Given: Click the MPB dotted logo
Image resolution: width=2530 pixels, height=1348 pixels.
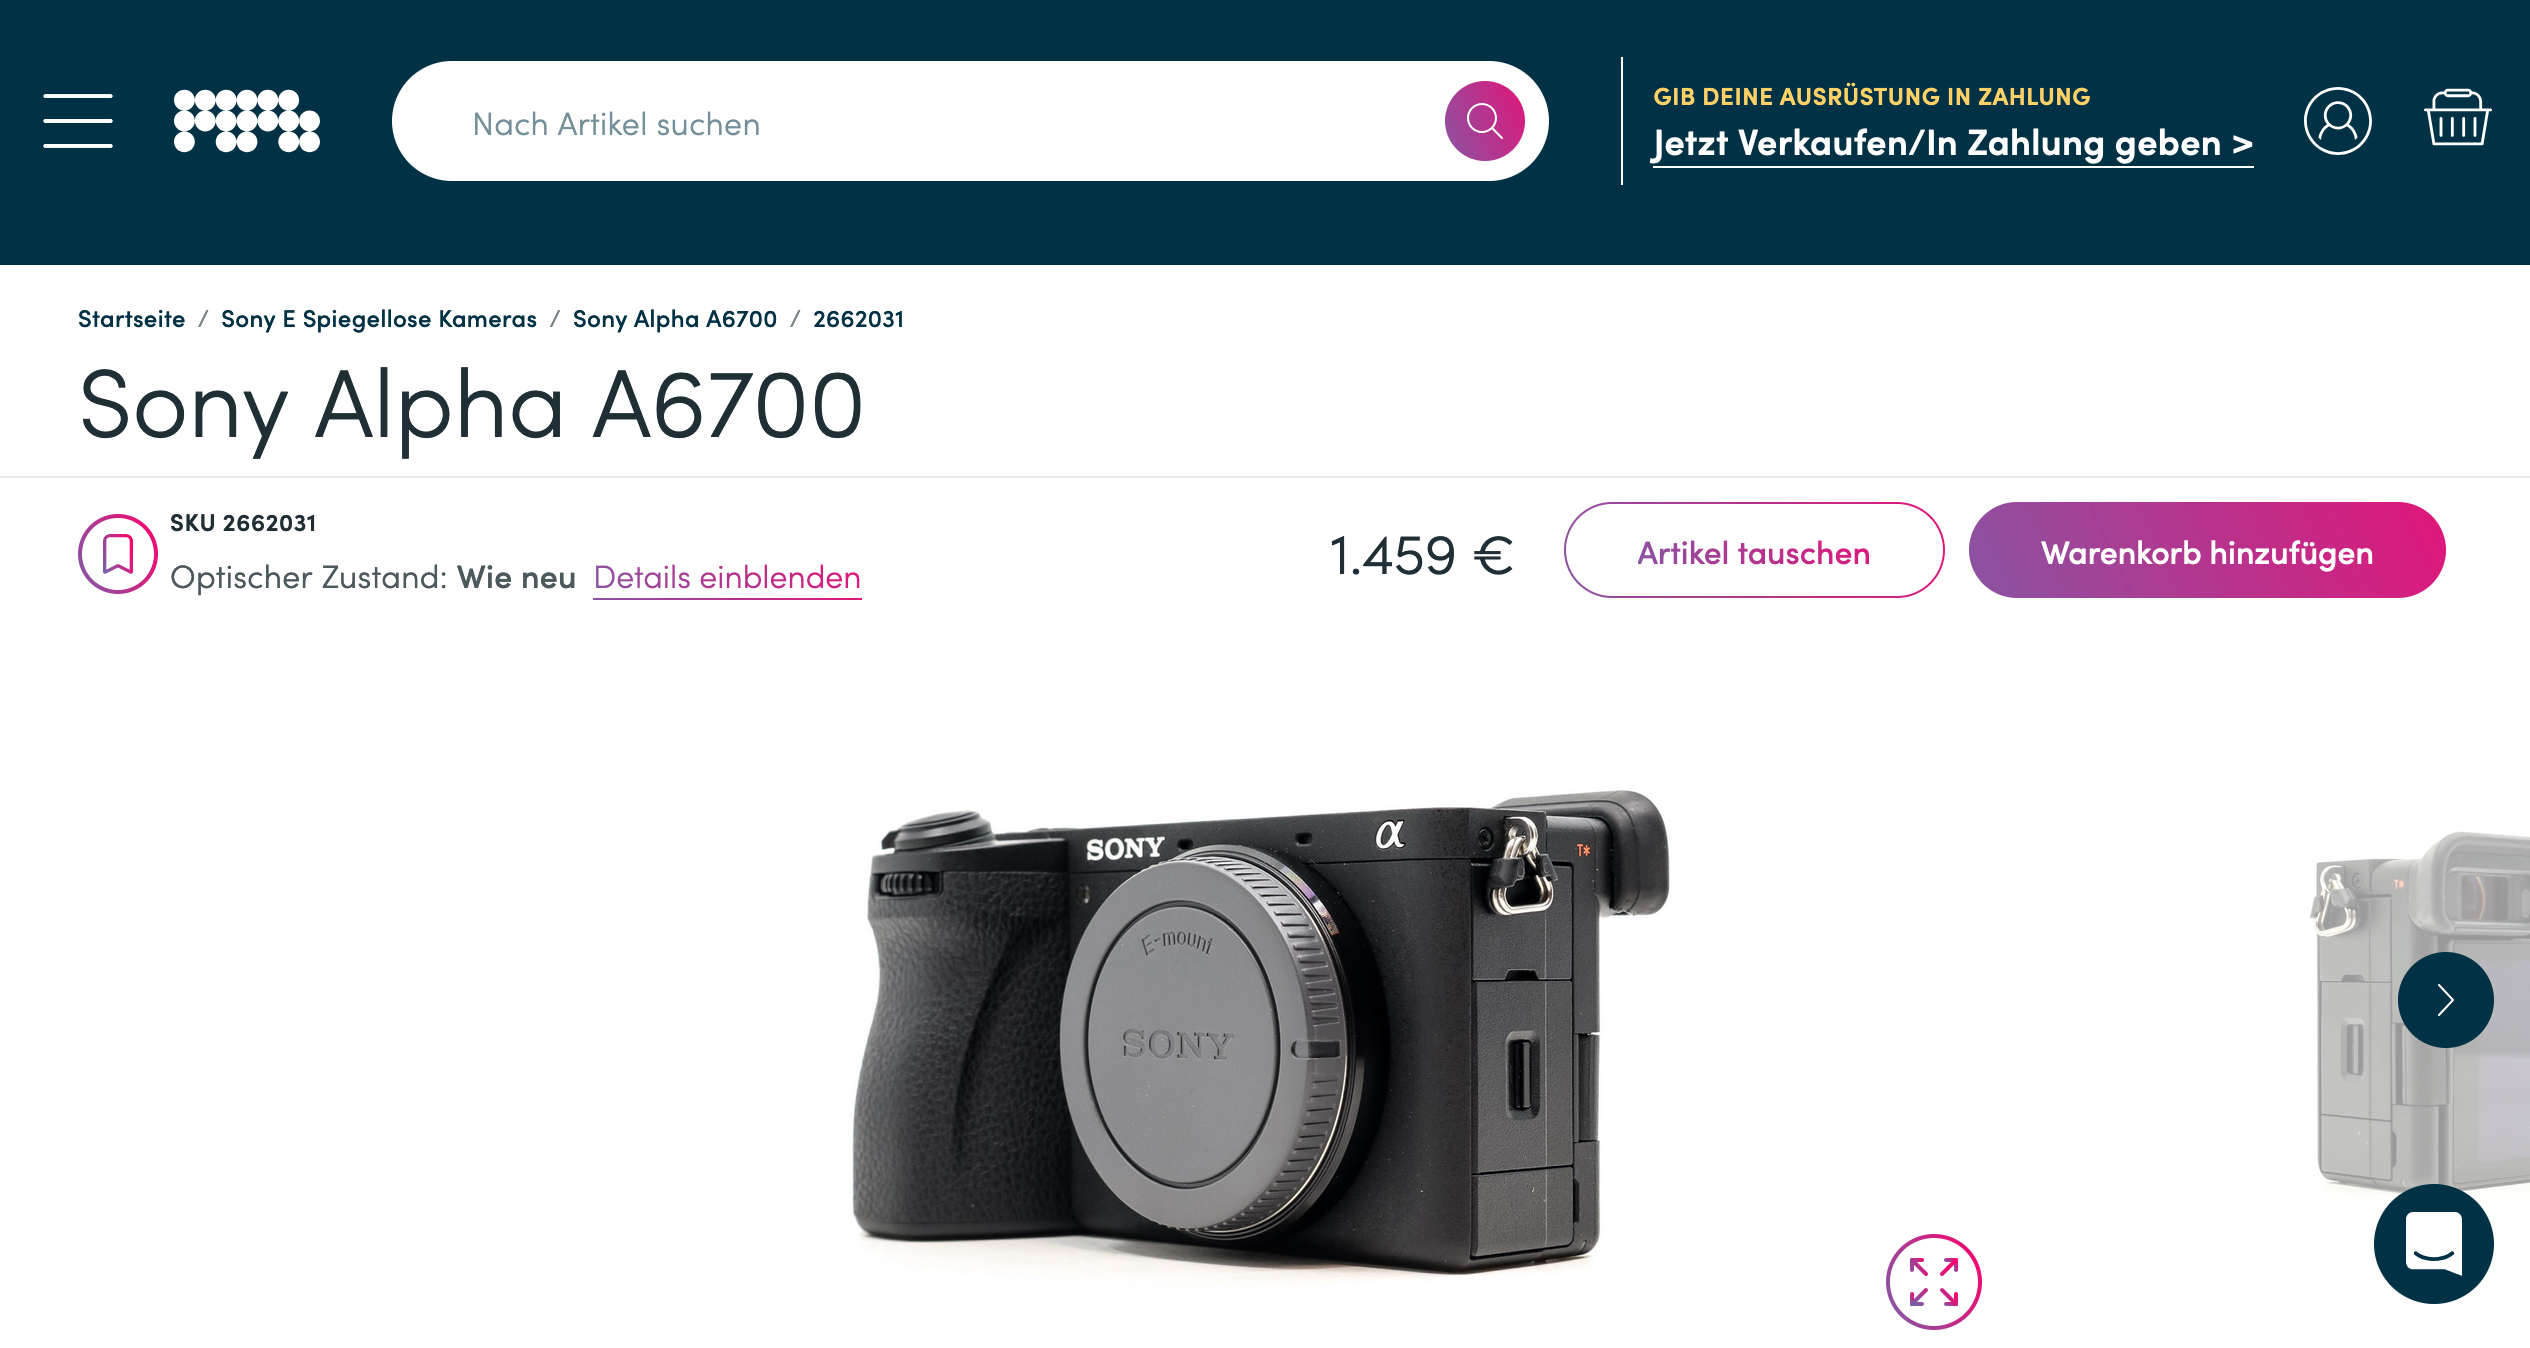Looking at the screenshot, I should coord(246,121).
